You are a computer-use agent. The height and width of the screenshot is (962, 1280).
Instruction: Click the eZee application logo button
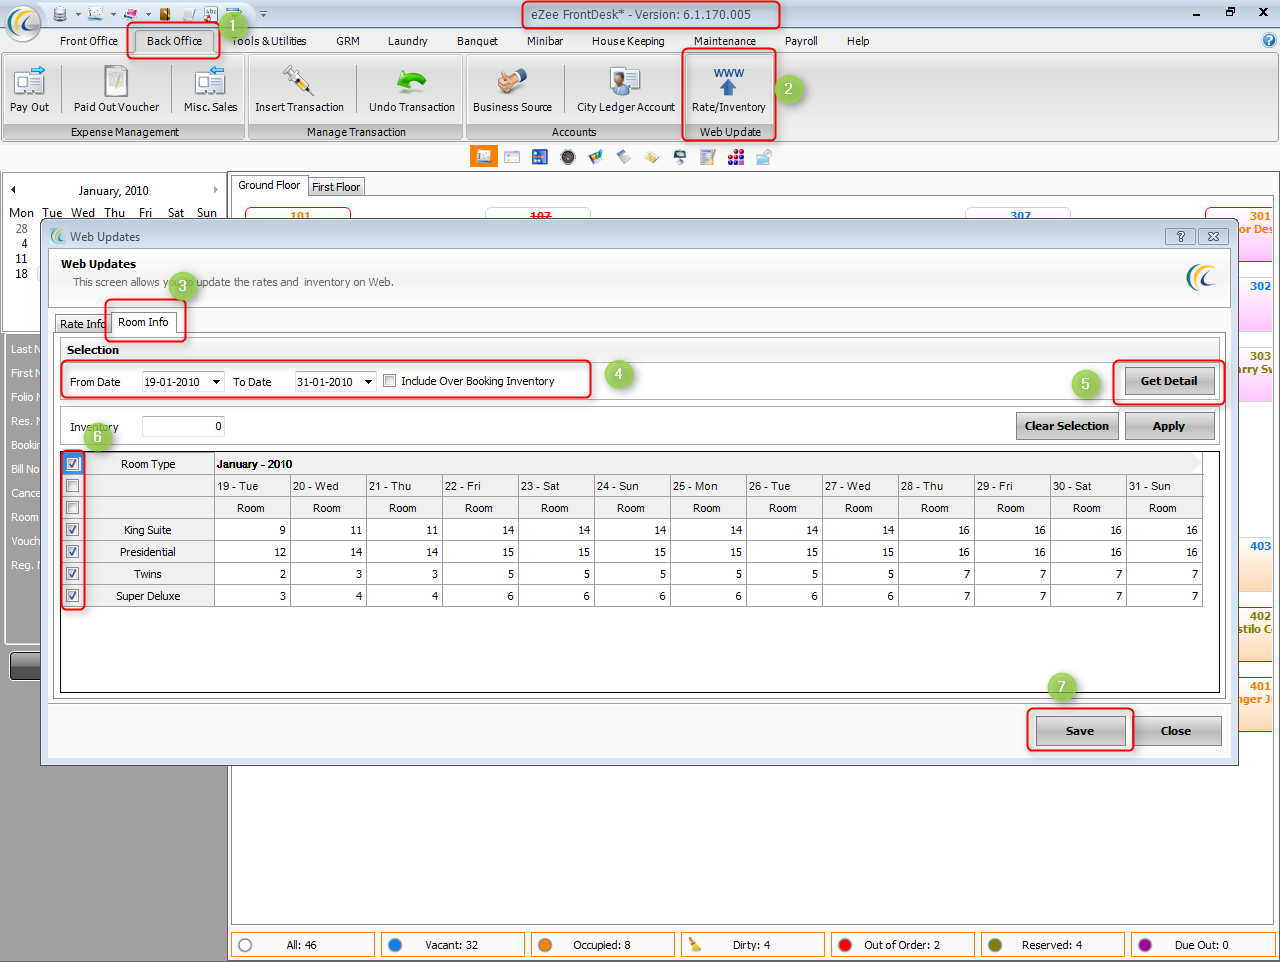(x=24, y=22)
